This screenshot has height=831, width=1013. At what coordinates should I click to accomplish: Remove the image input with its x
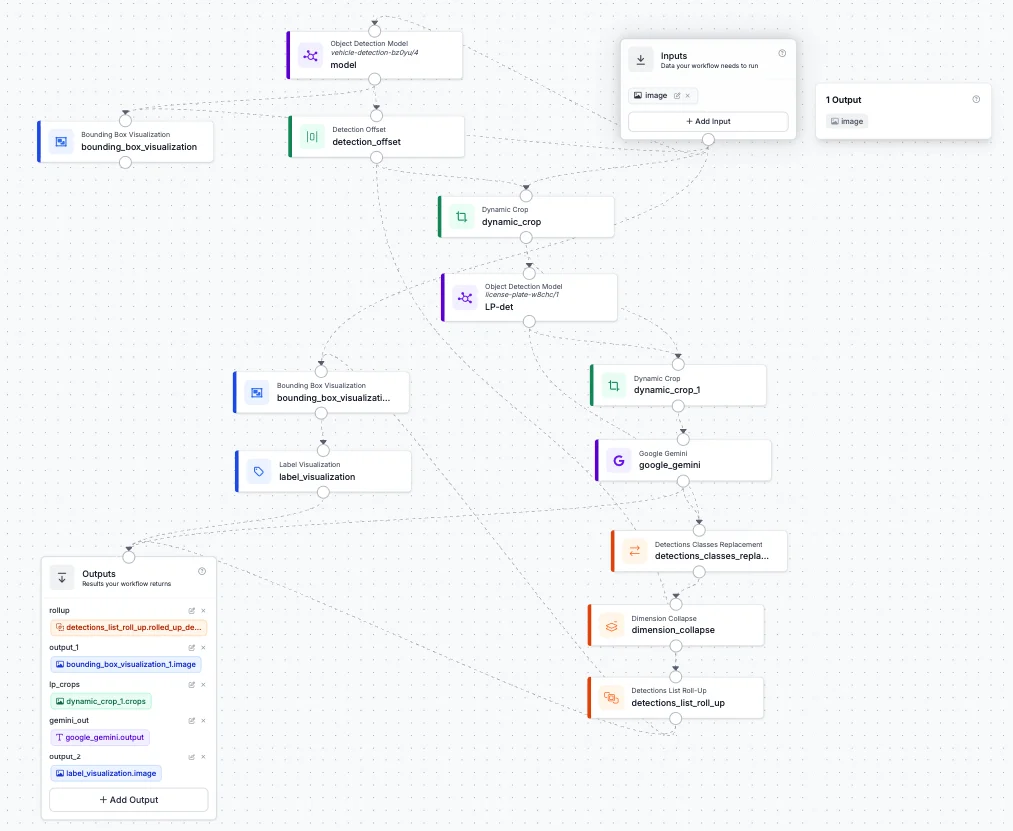[x=687, y=95]
